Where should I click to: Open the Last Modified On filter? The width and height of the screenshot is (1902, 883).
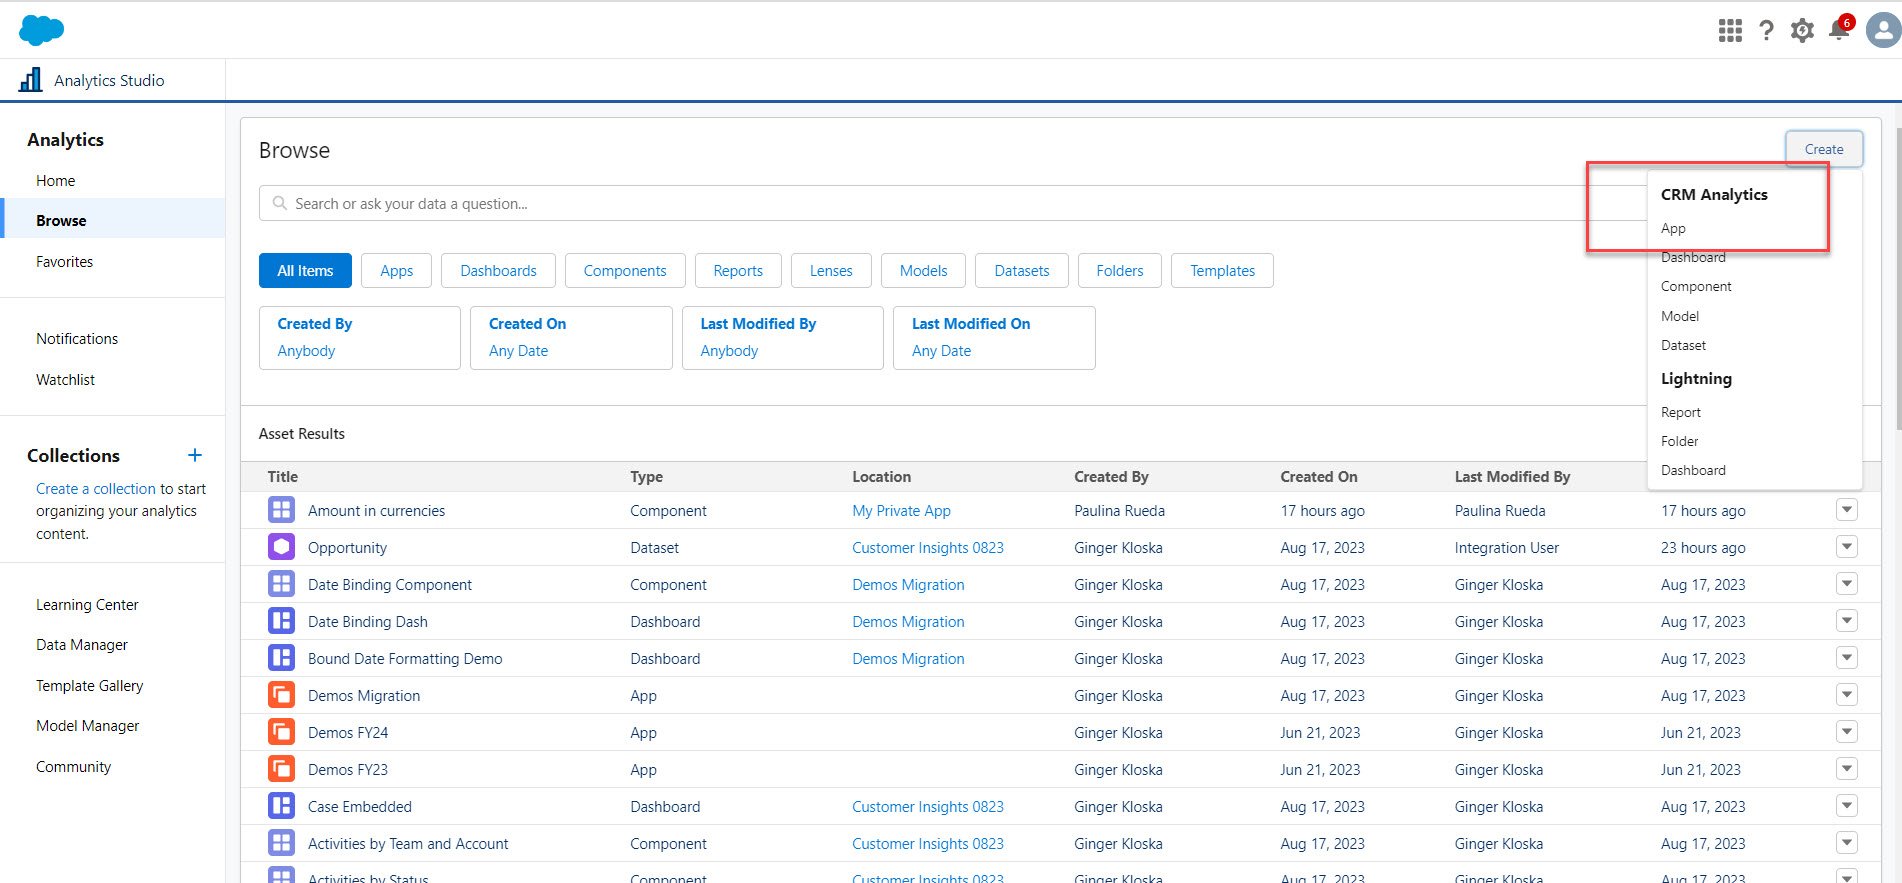(x=994, y=338)
